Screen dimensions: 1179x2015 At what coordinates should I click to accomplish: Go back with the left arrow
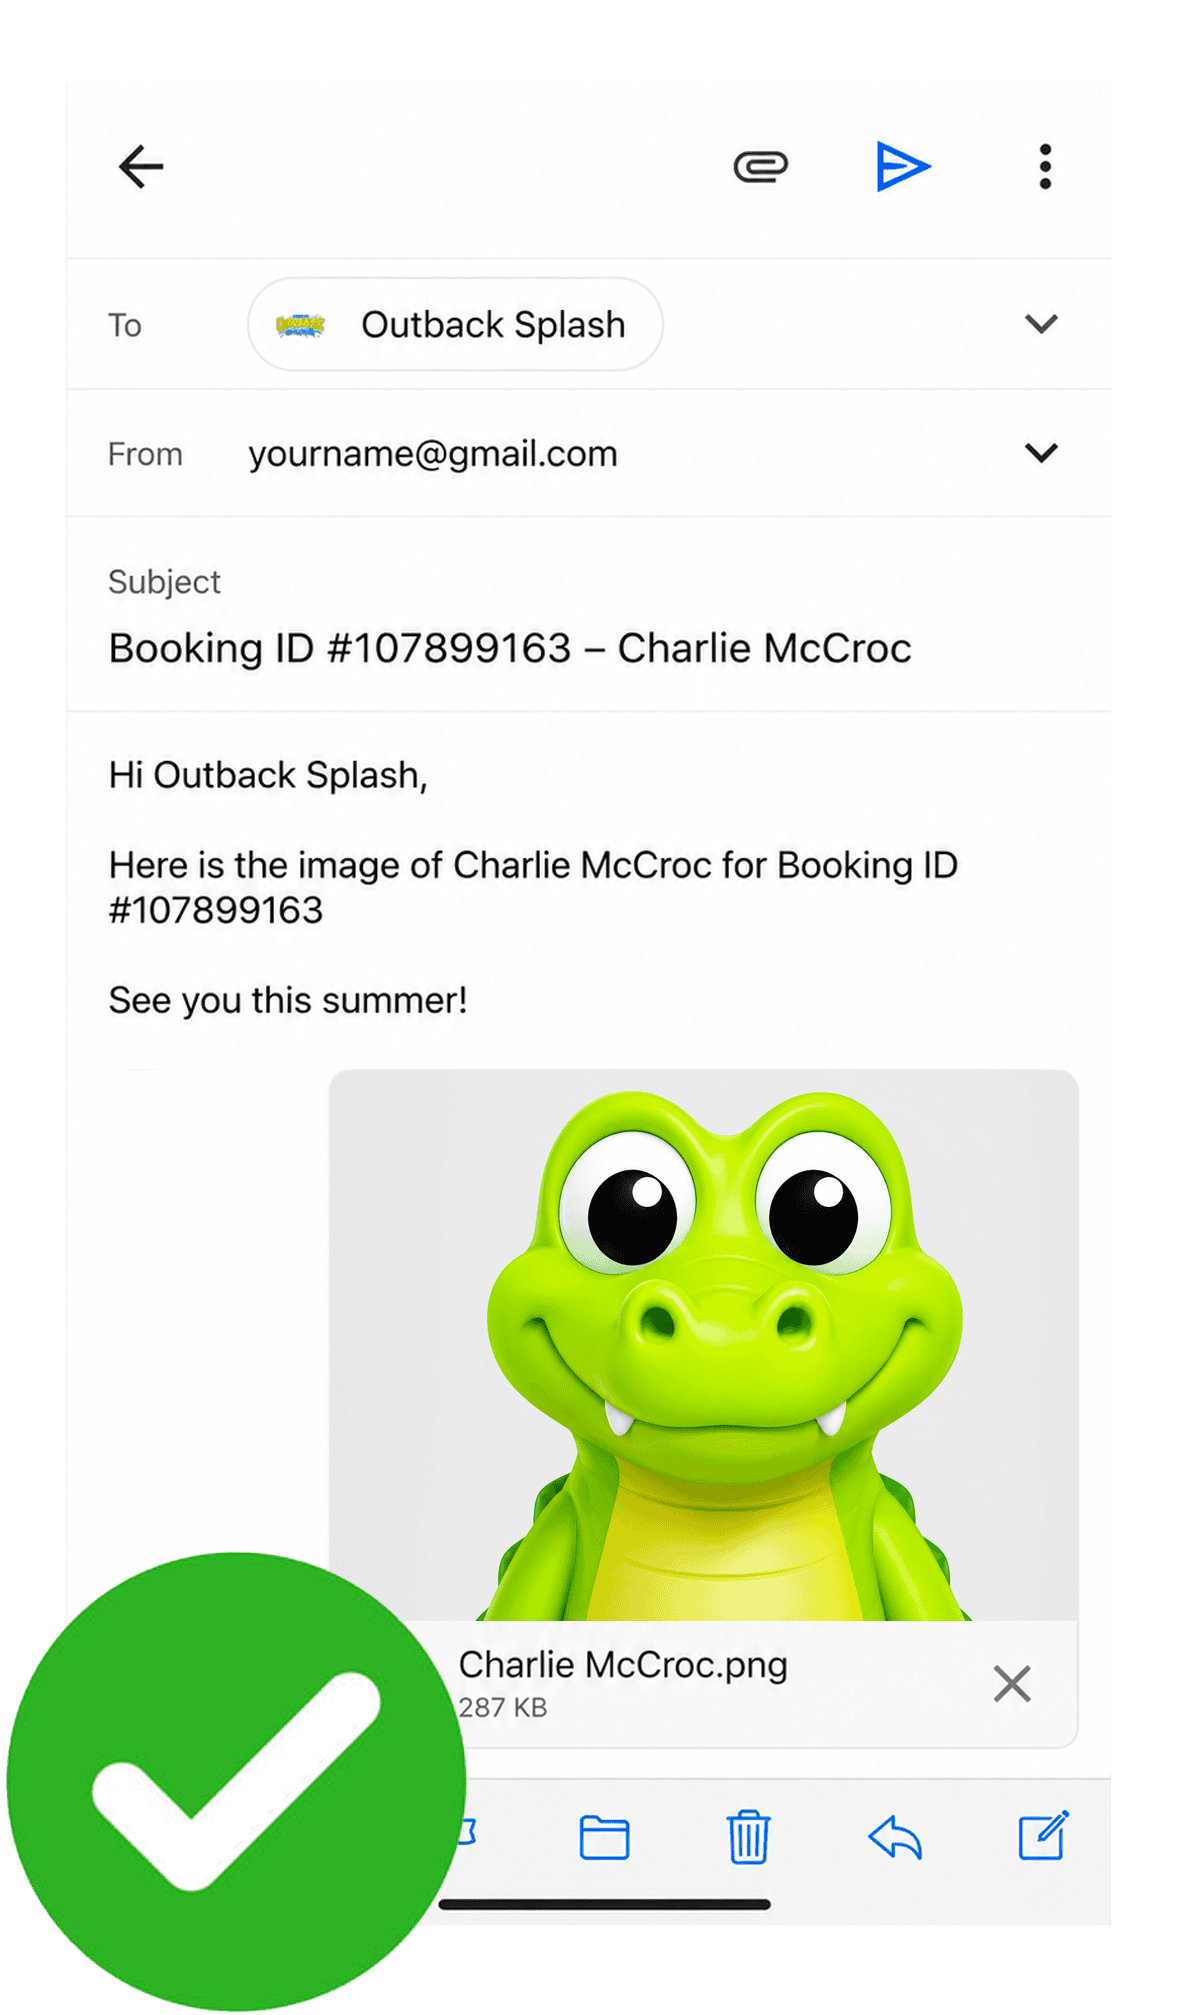140,166
